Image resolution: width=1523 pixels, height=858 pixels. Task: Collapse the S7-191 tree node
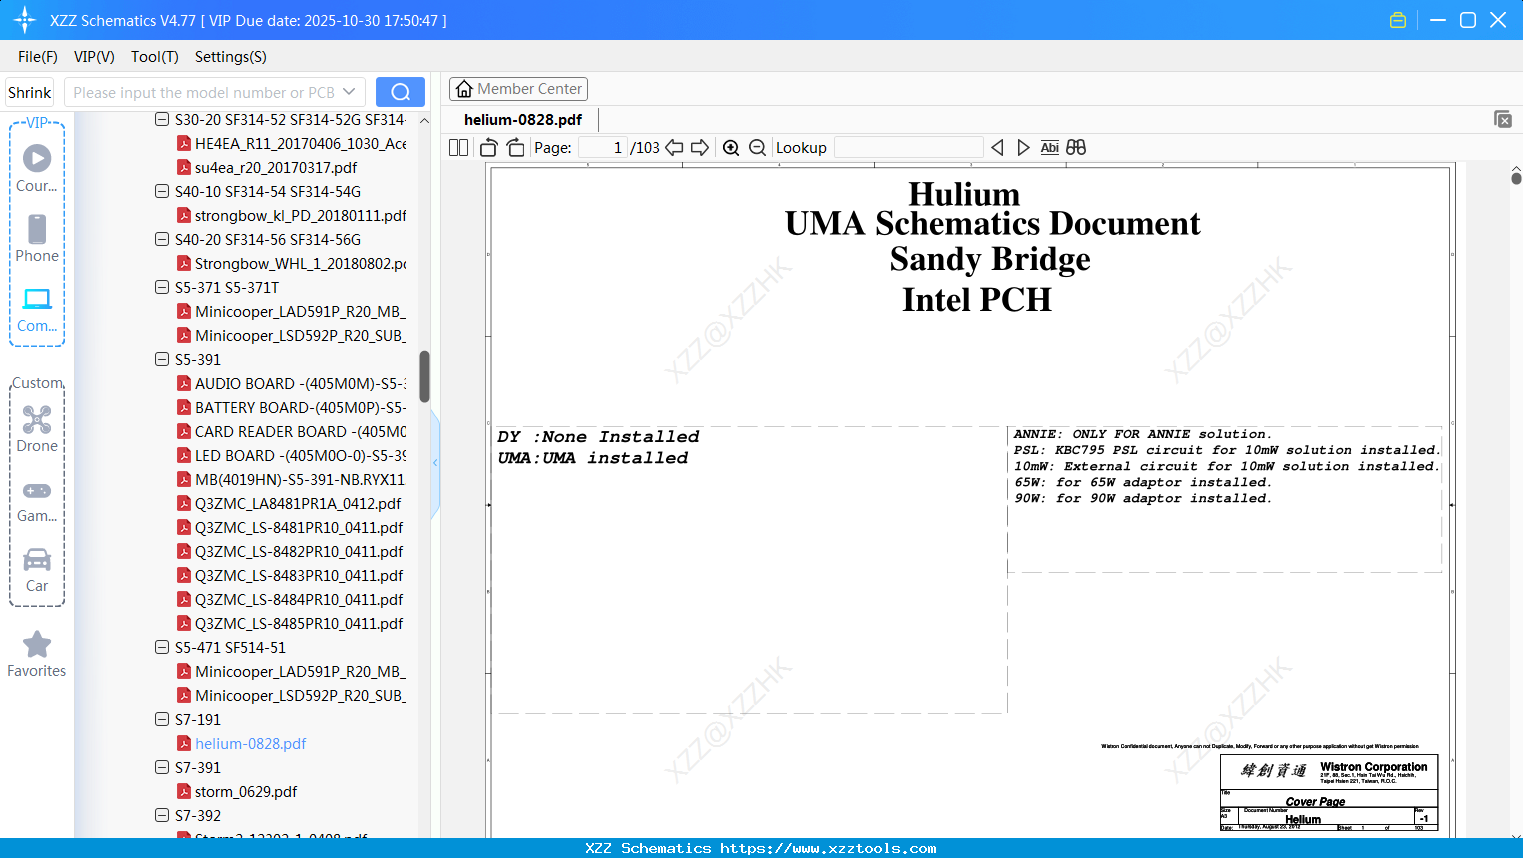[x=162, y=719]
